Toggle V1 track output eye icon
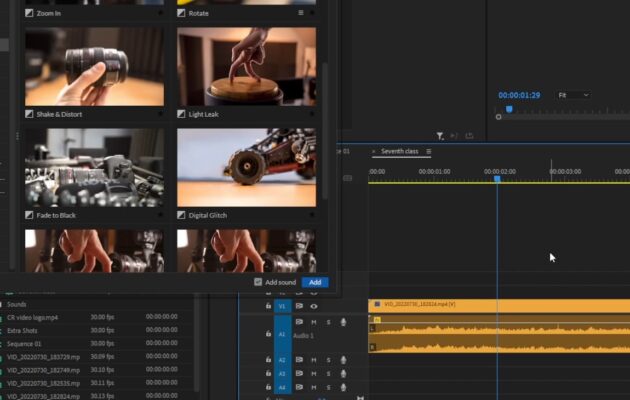 coord(313,306)
